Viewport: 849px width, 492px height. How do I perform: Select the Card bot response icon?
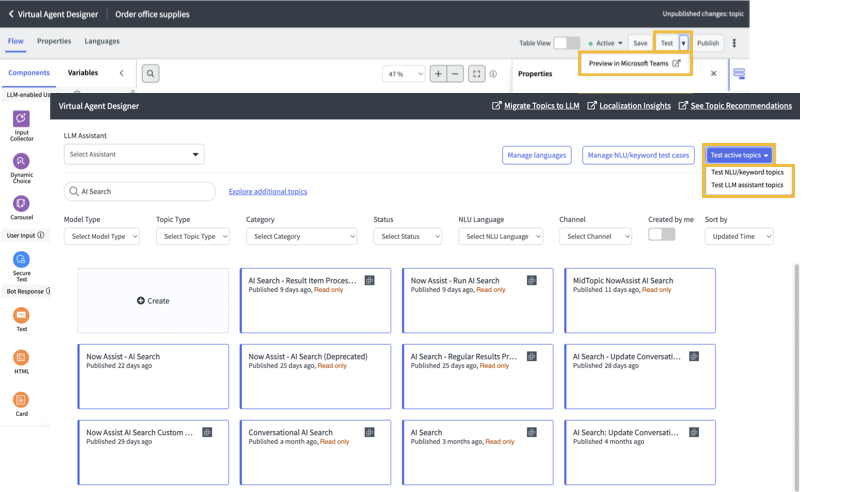click(21, 400)
